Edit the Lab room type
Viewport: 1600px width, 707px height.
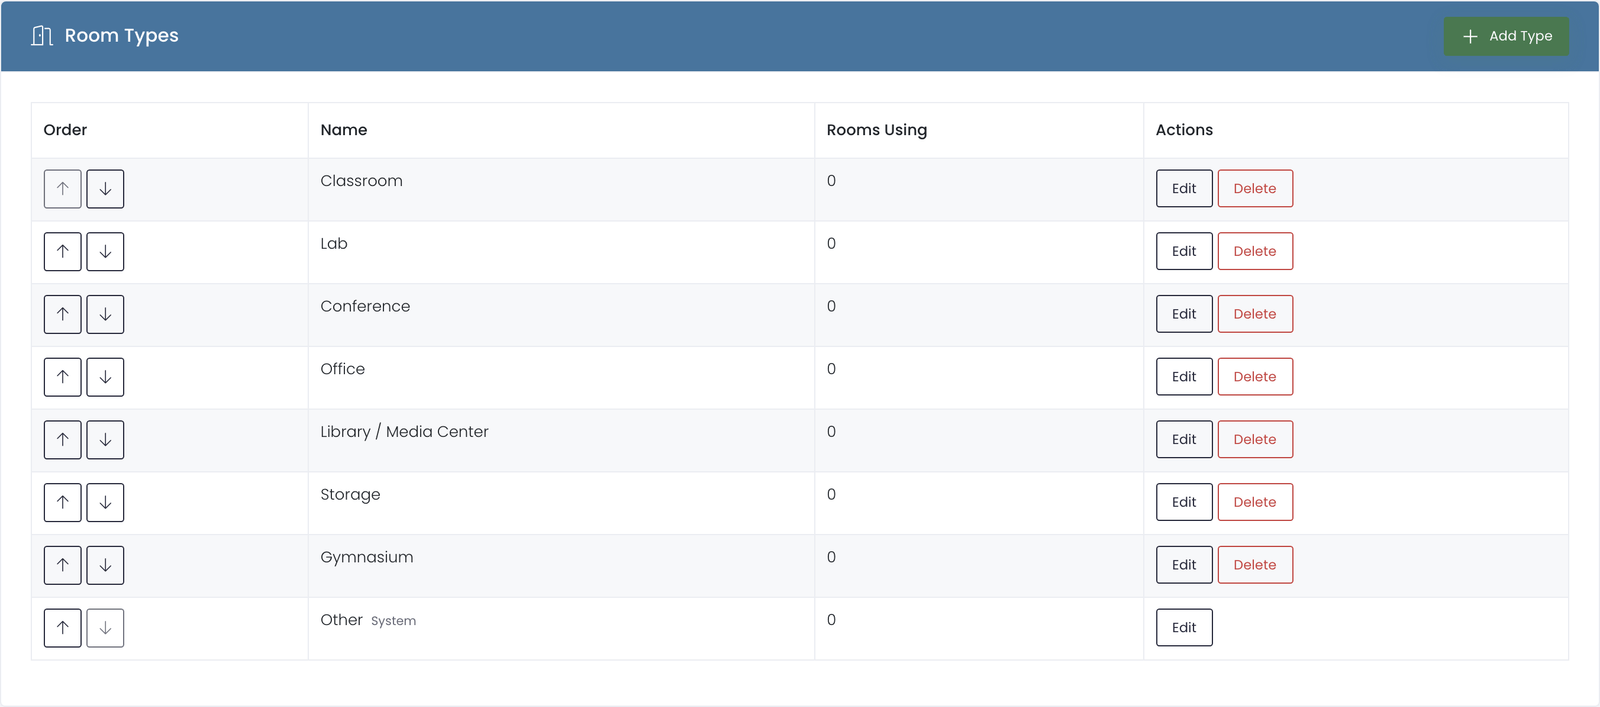(1184, 251)
